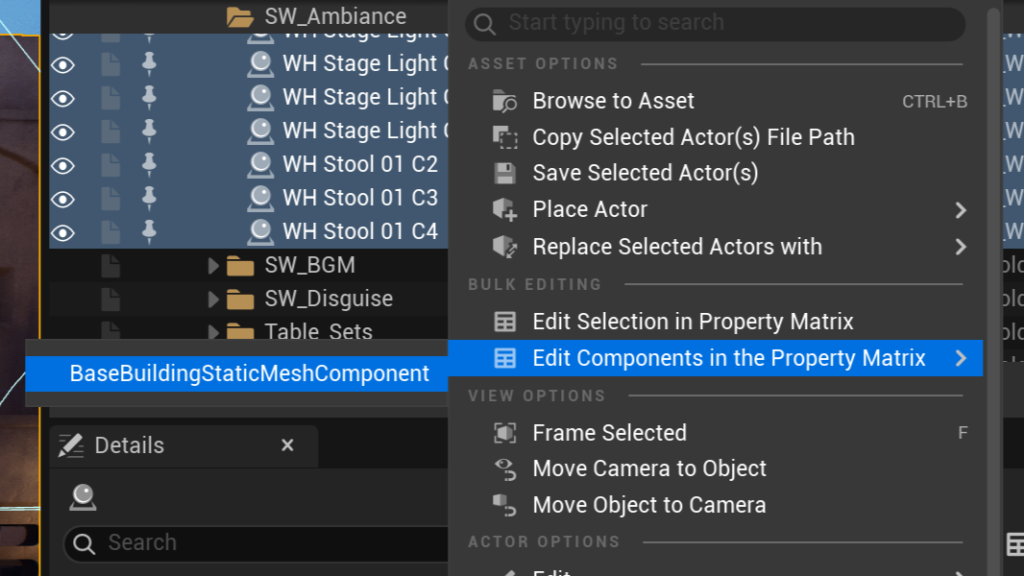This screenshot has height=576, width=1024.
Task: Select the WH Stool 01 C2 actor row
Action: (x=360, y=165)
